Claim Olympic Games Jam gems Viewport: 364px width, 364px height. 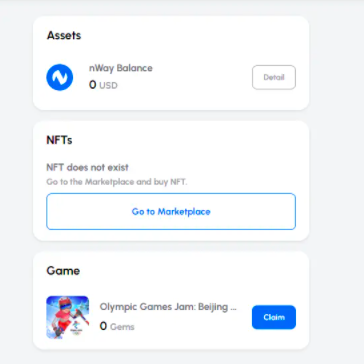coord(274,317)
